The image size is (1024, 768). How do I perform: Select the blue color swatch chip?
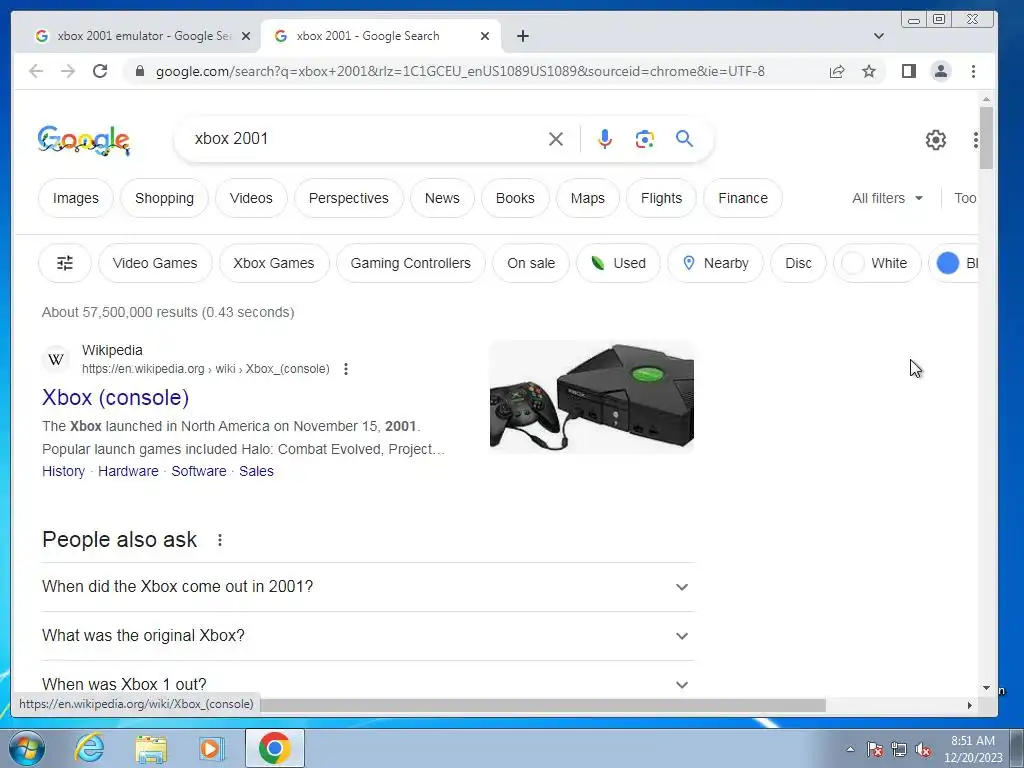(954, 263)
